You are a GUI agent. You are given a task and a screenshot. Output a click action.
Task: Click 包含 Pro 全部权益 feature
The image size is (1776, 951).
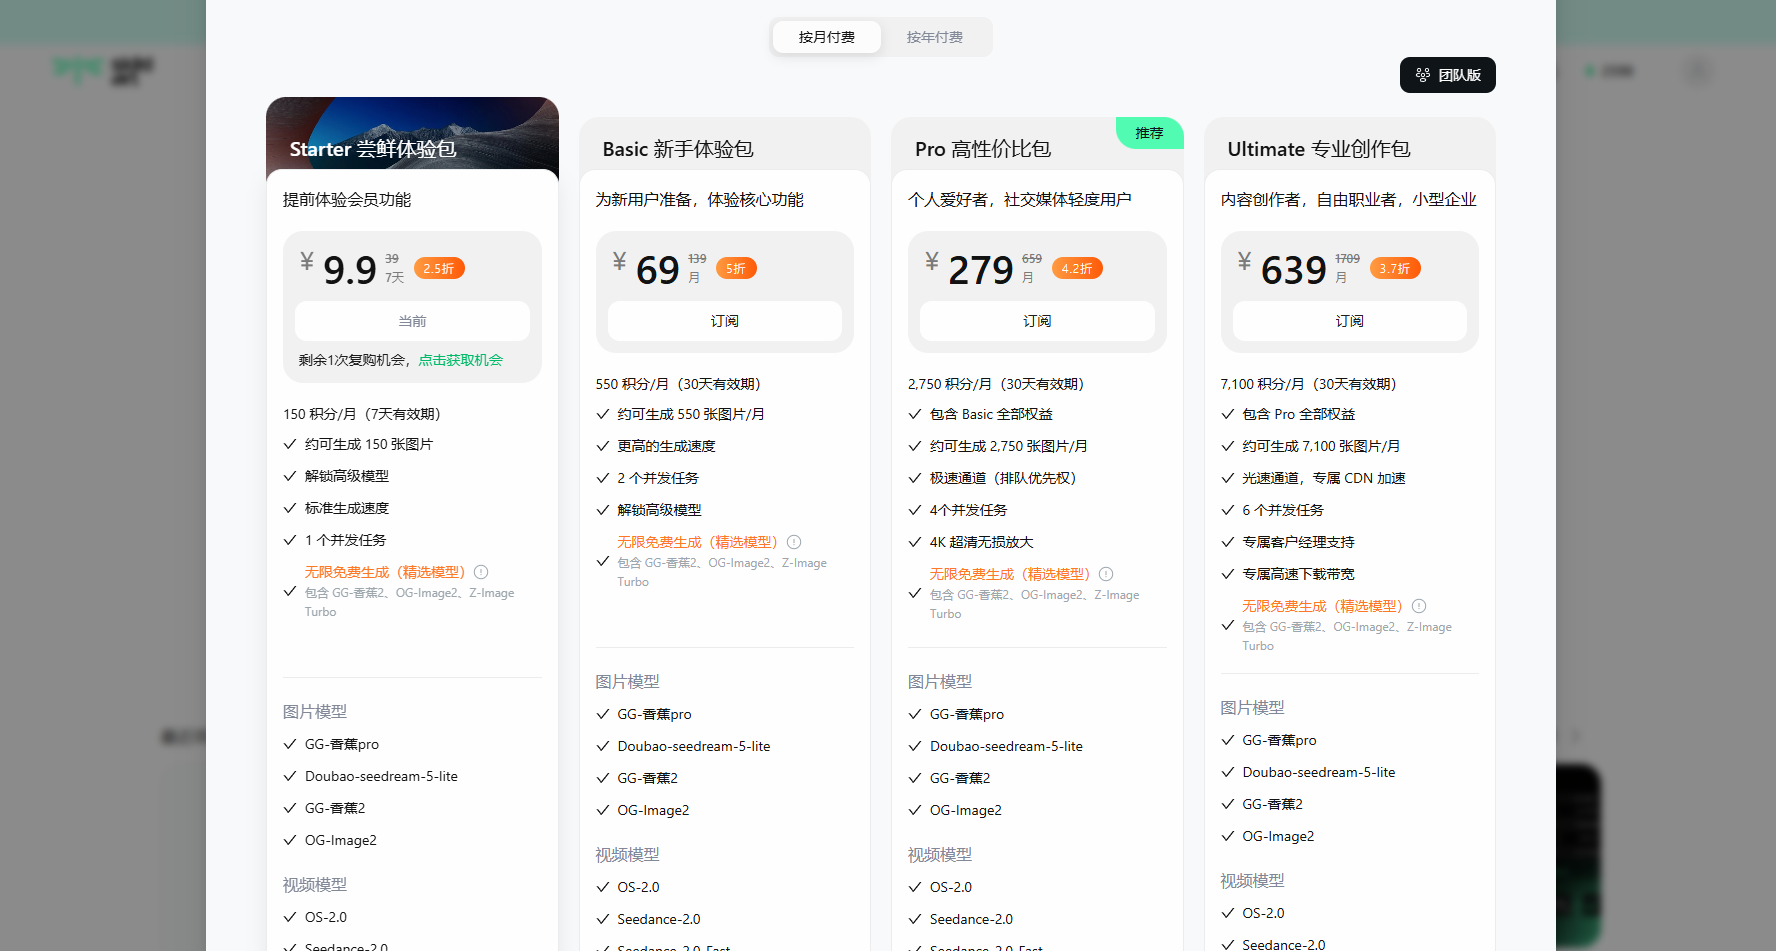coord(1299,414)
